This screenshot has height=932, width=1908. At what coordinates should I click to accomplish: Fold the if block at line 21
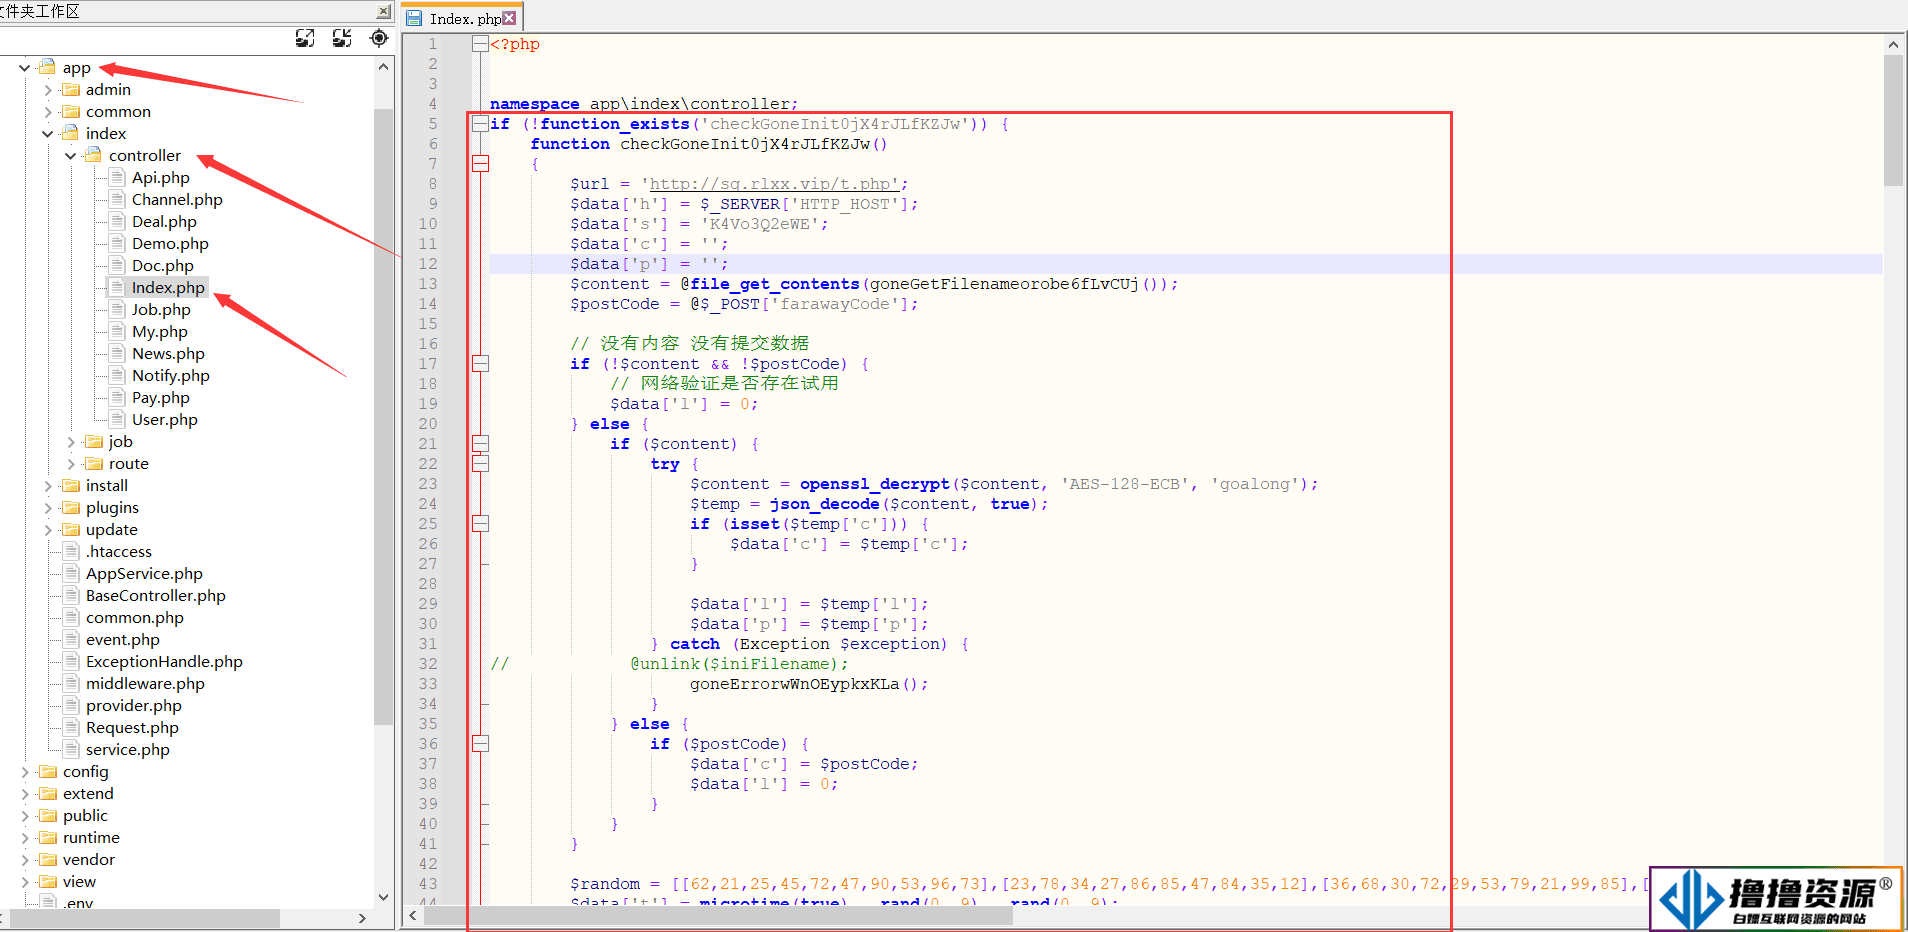480,444
